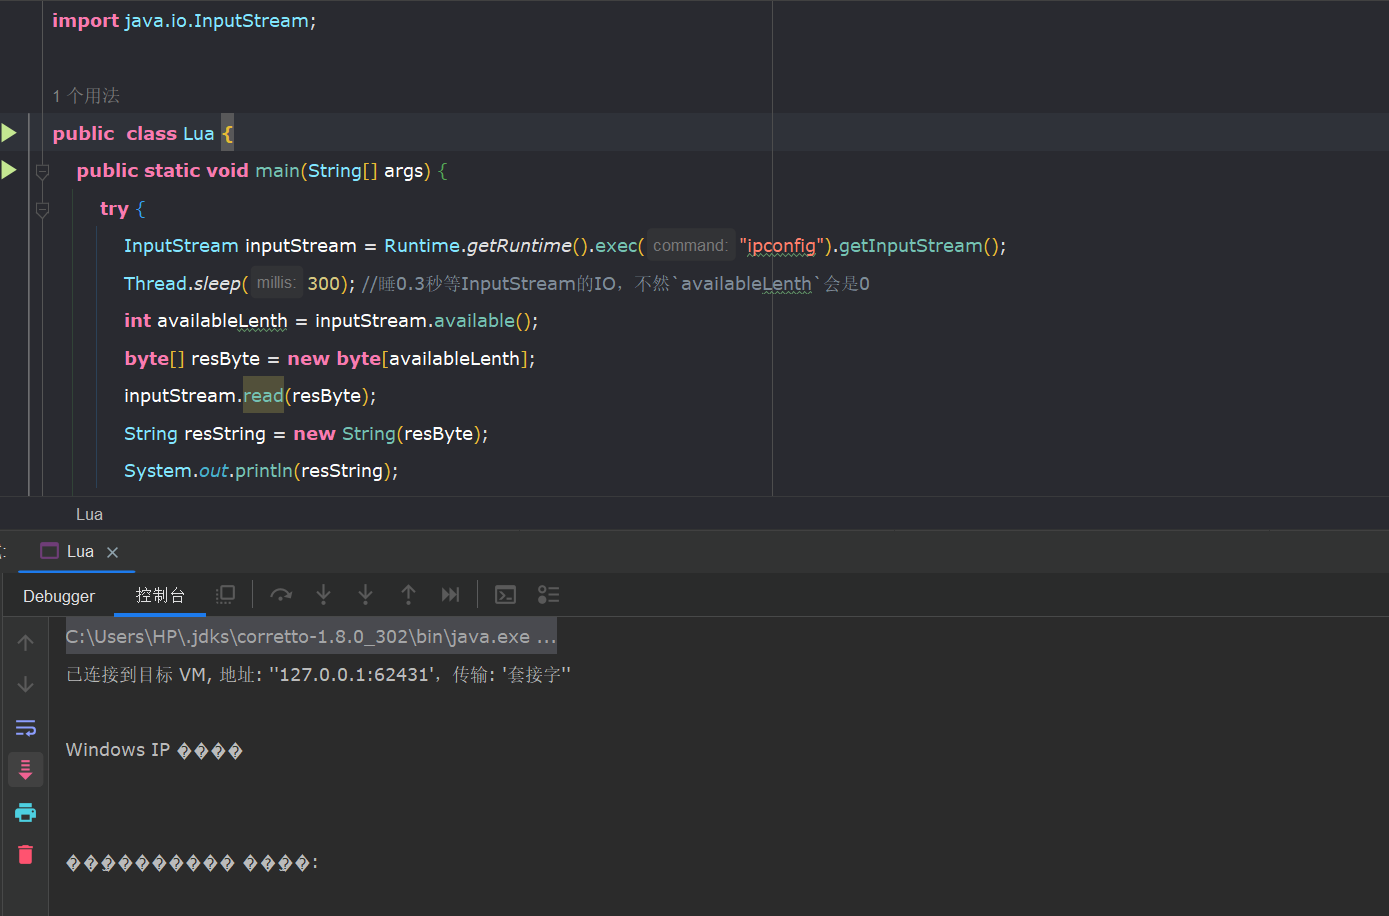Screen dimensions: 1389x916
Task: Click the '已连接到目标 VM' console message
Action: [318, 675]
